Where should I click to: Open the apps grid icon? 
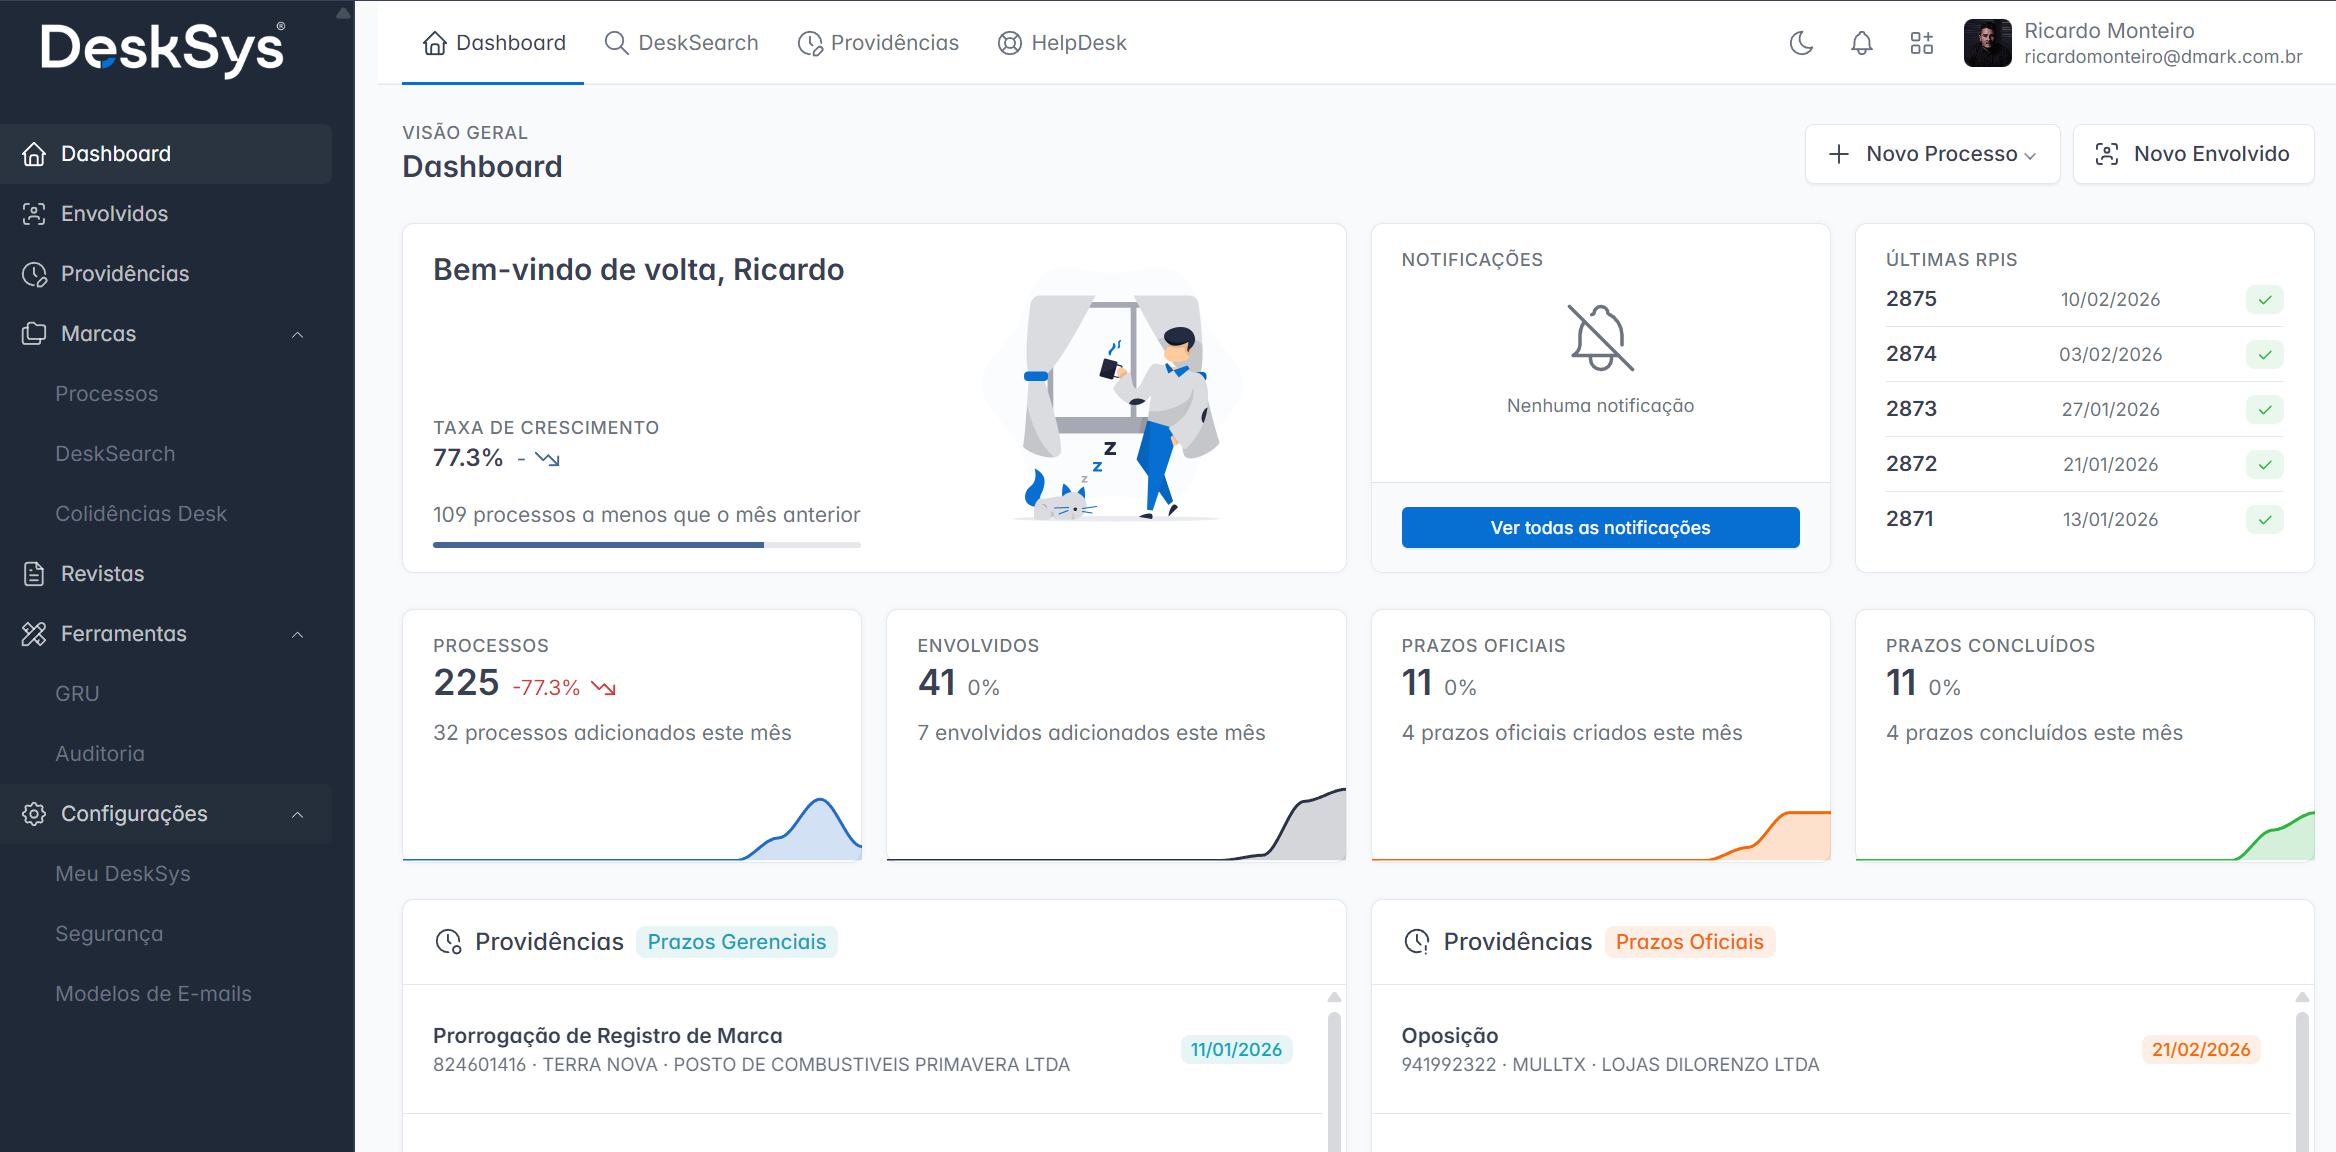click(1921, 43)
